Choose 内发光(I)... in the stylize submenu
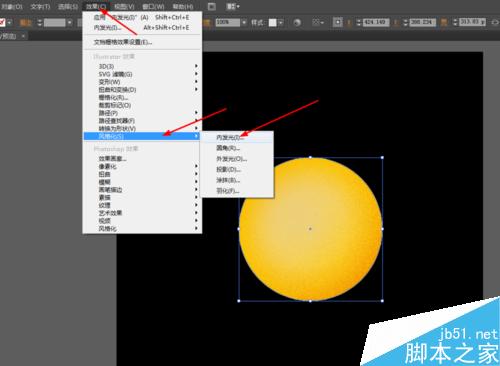Image resolution: width=500 pixels, height=366 pixels. coord(237,137)
